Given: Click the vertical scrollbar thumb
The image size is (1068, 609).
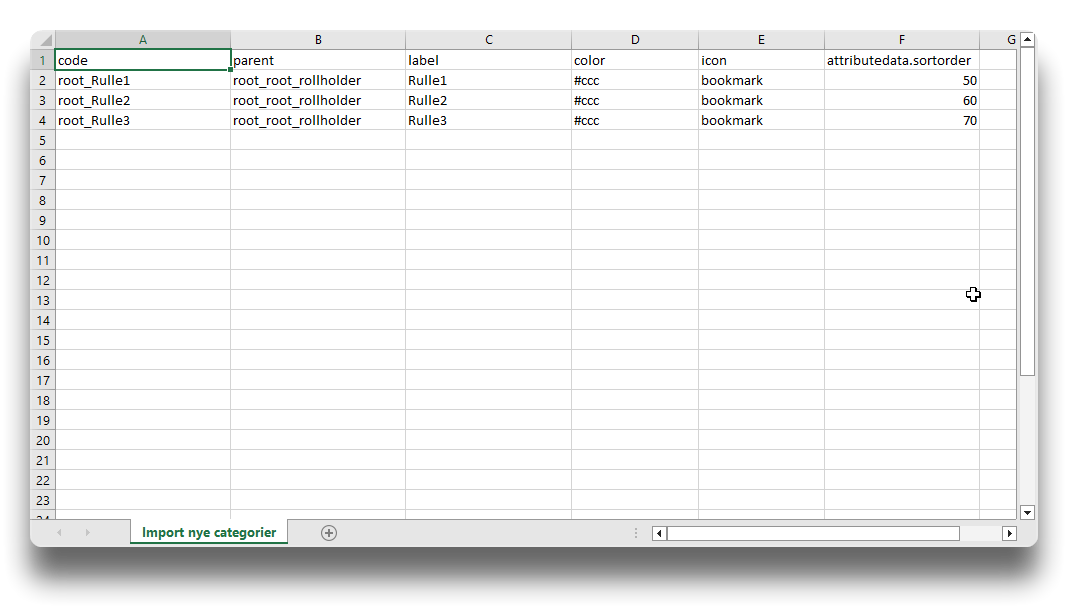Looking at the screenshot, I should [1027, 210].
